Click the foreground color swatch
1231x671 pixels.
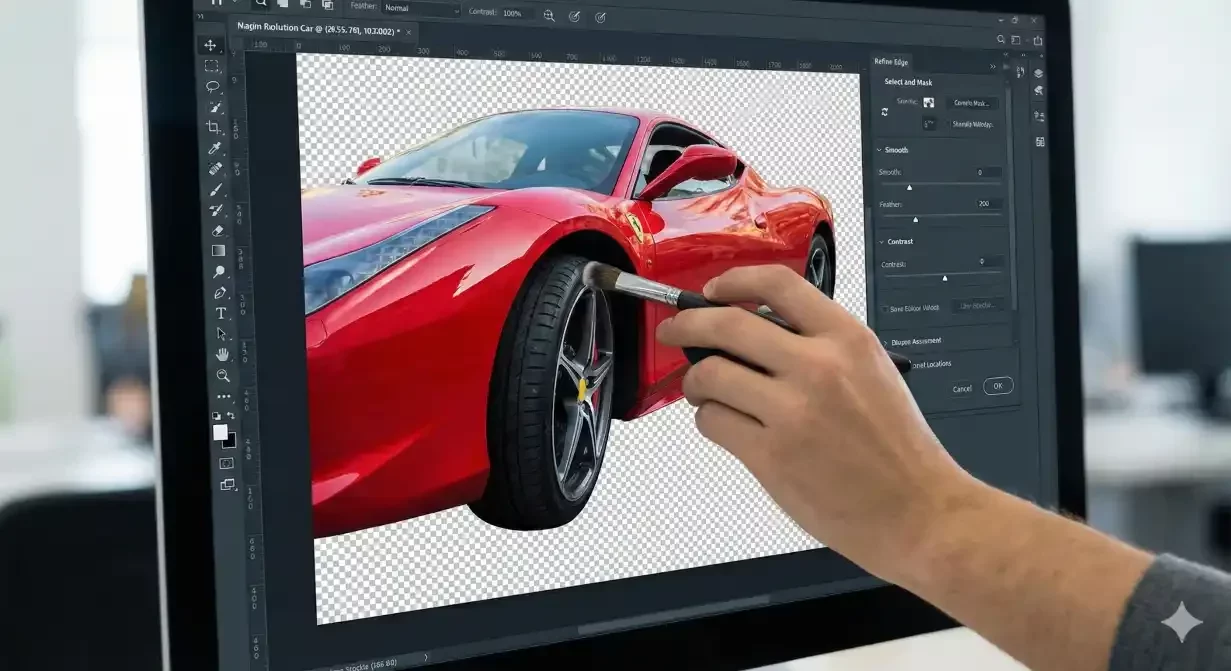(220, 432)
